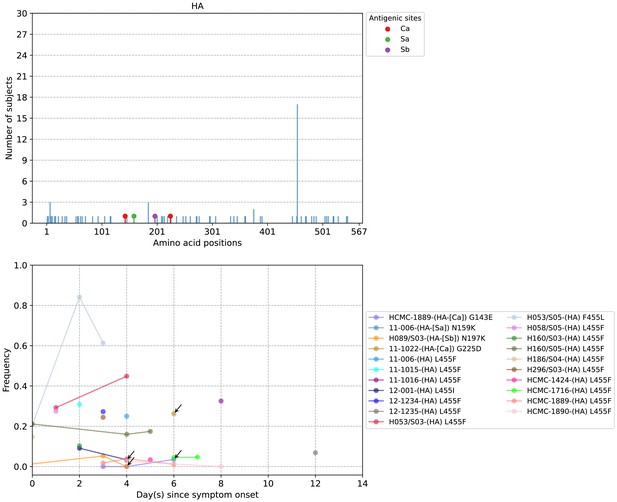
Task: Click the red data point at day 4, 0.45
Action: point(126,376)
